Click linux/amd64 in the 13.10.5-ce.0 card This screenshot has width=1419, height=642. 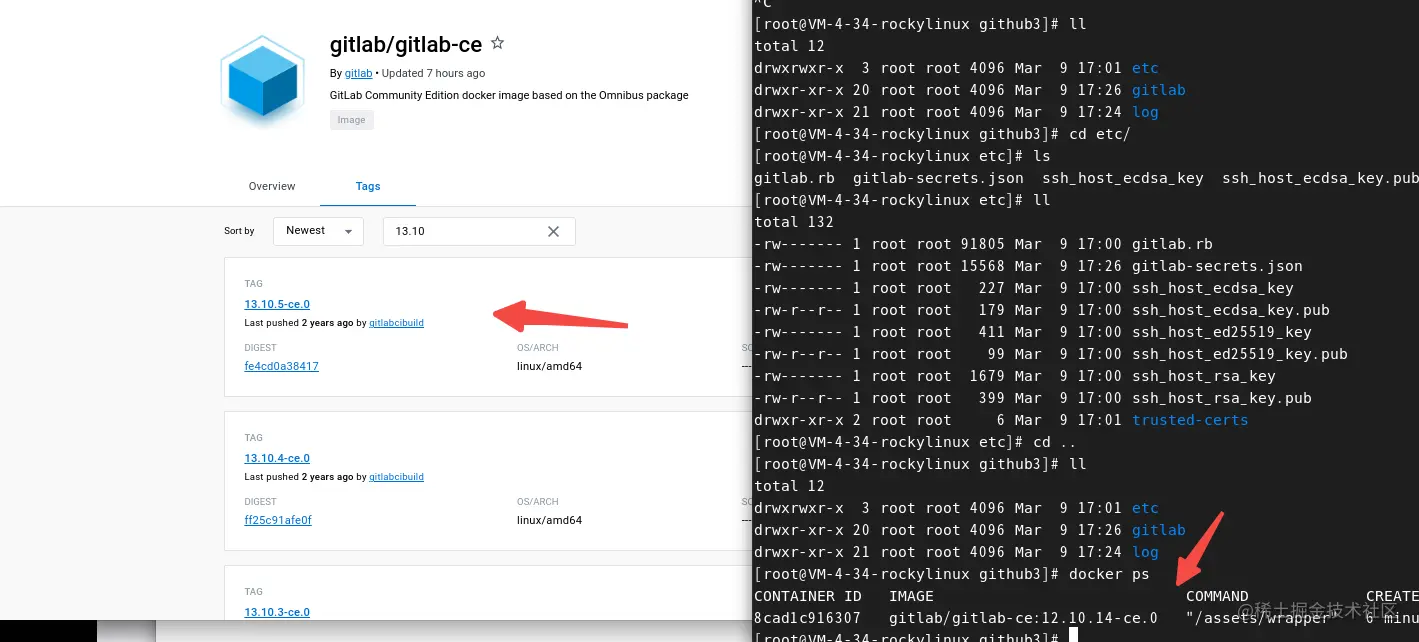(549, 366)
